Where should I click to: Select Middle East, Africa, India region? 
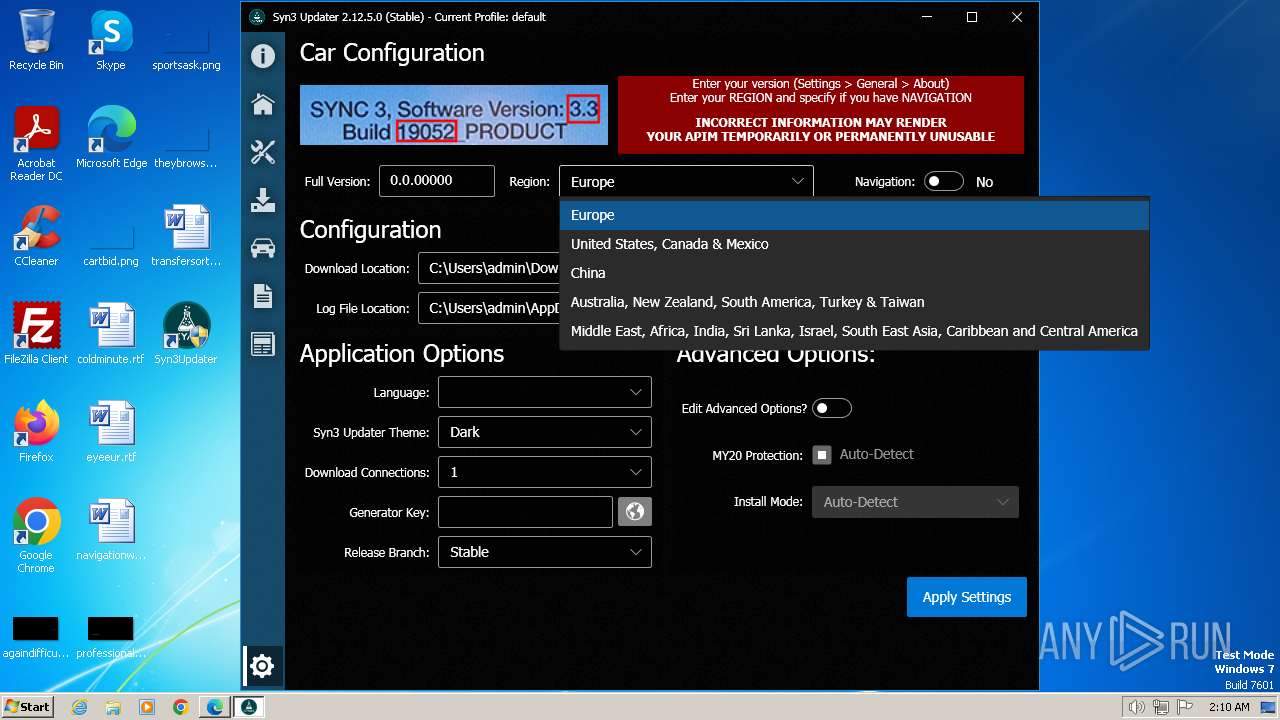[x=854, y=331]
